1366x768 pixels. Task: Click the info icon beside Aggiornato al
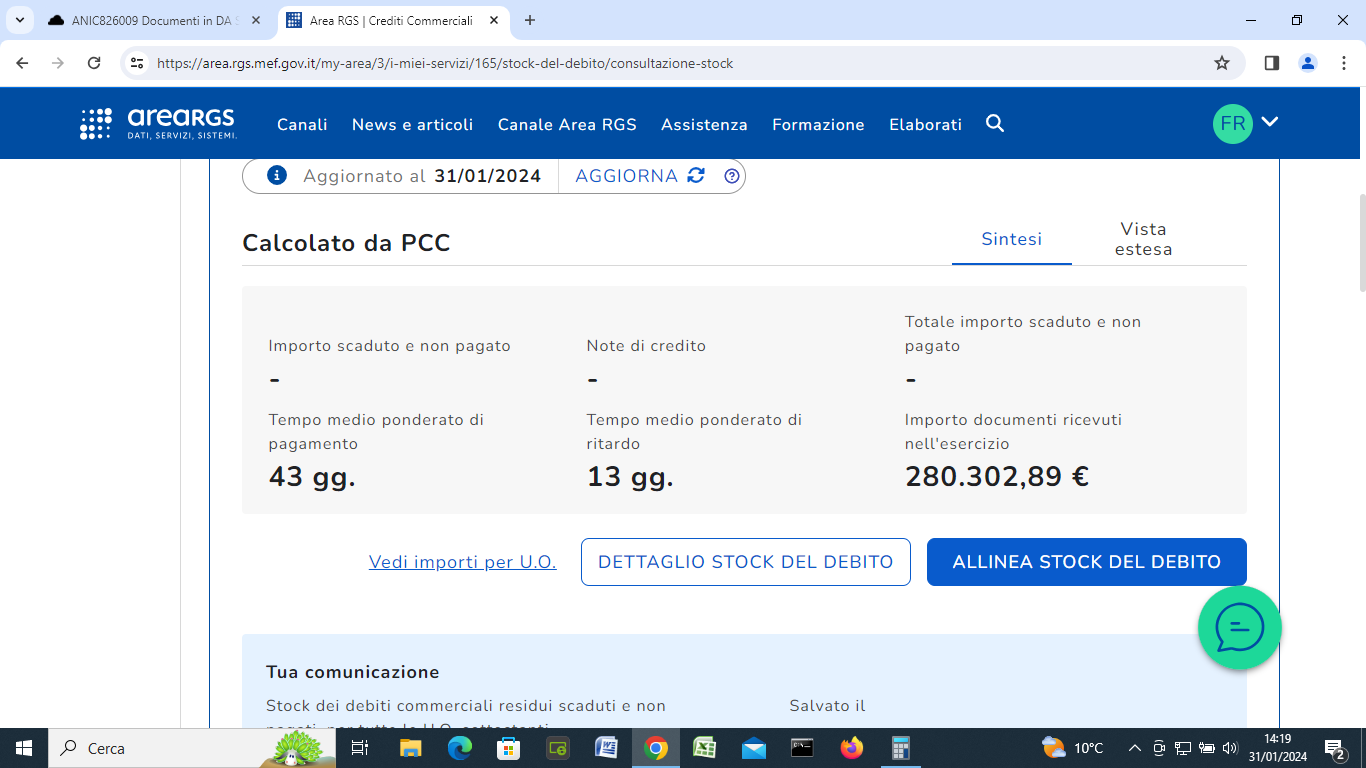278,176
